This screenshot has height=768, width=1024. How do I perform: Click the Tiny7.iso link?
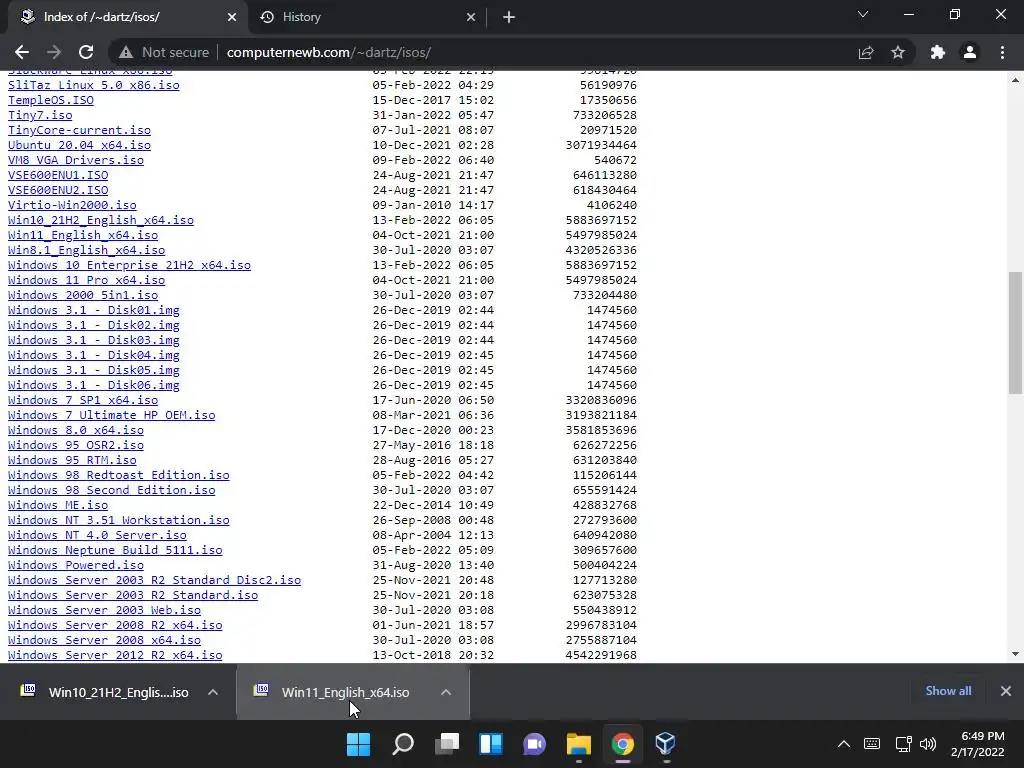pos(40,115)
